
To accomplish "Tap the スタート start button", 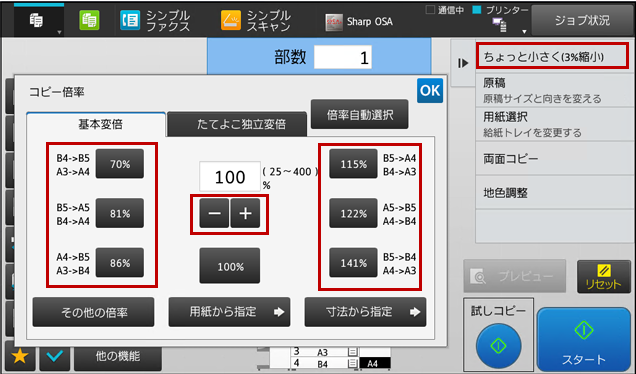I will [584, 340].
